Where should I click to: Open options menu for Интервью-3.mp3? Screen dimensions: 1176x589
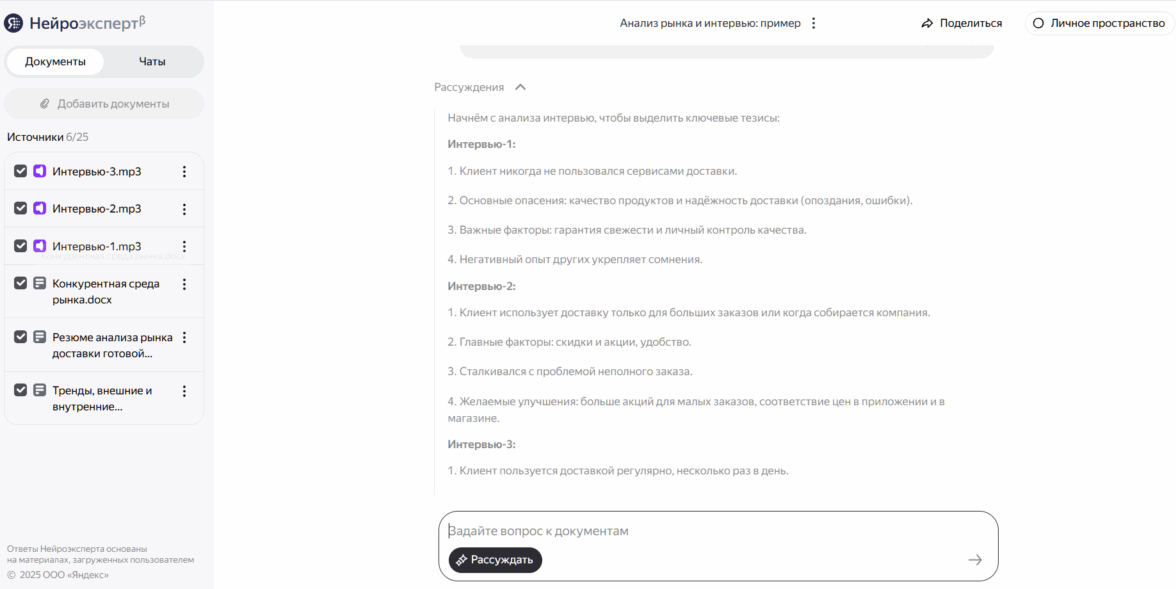(x=184, y=172)
